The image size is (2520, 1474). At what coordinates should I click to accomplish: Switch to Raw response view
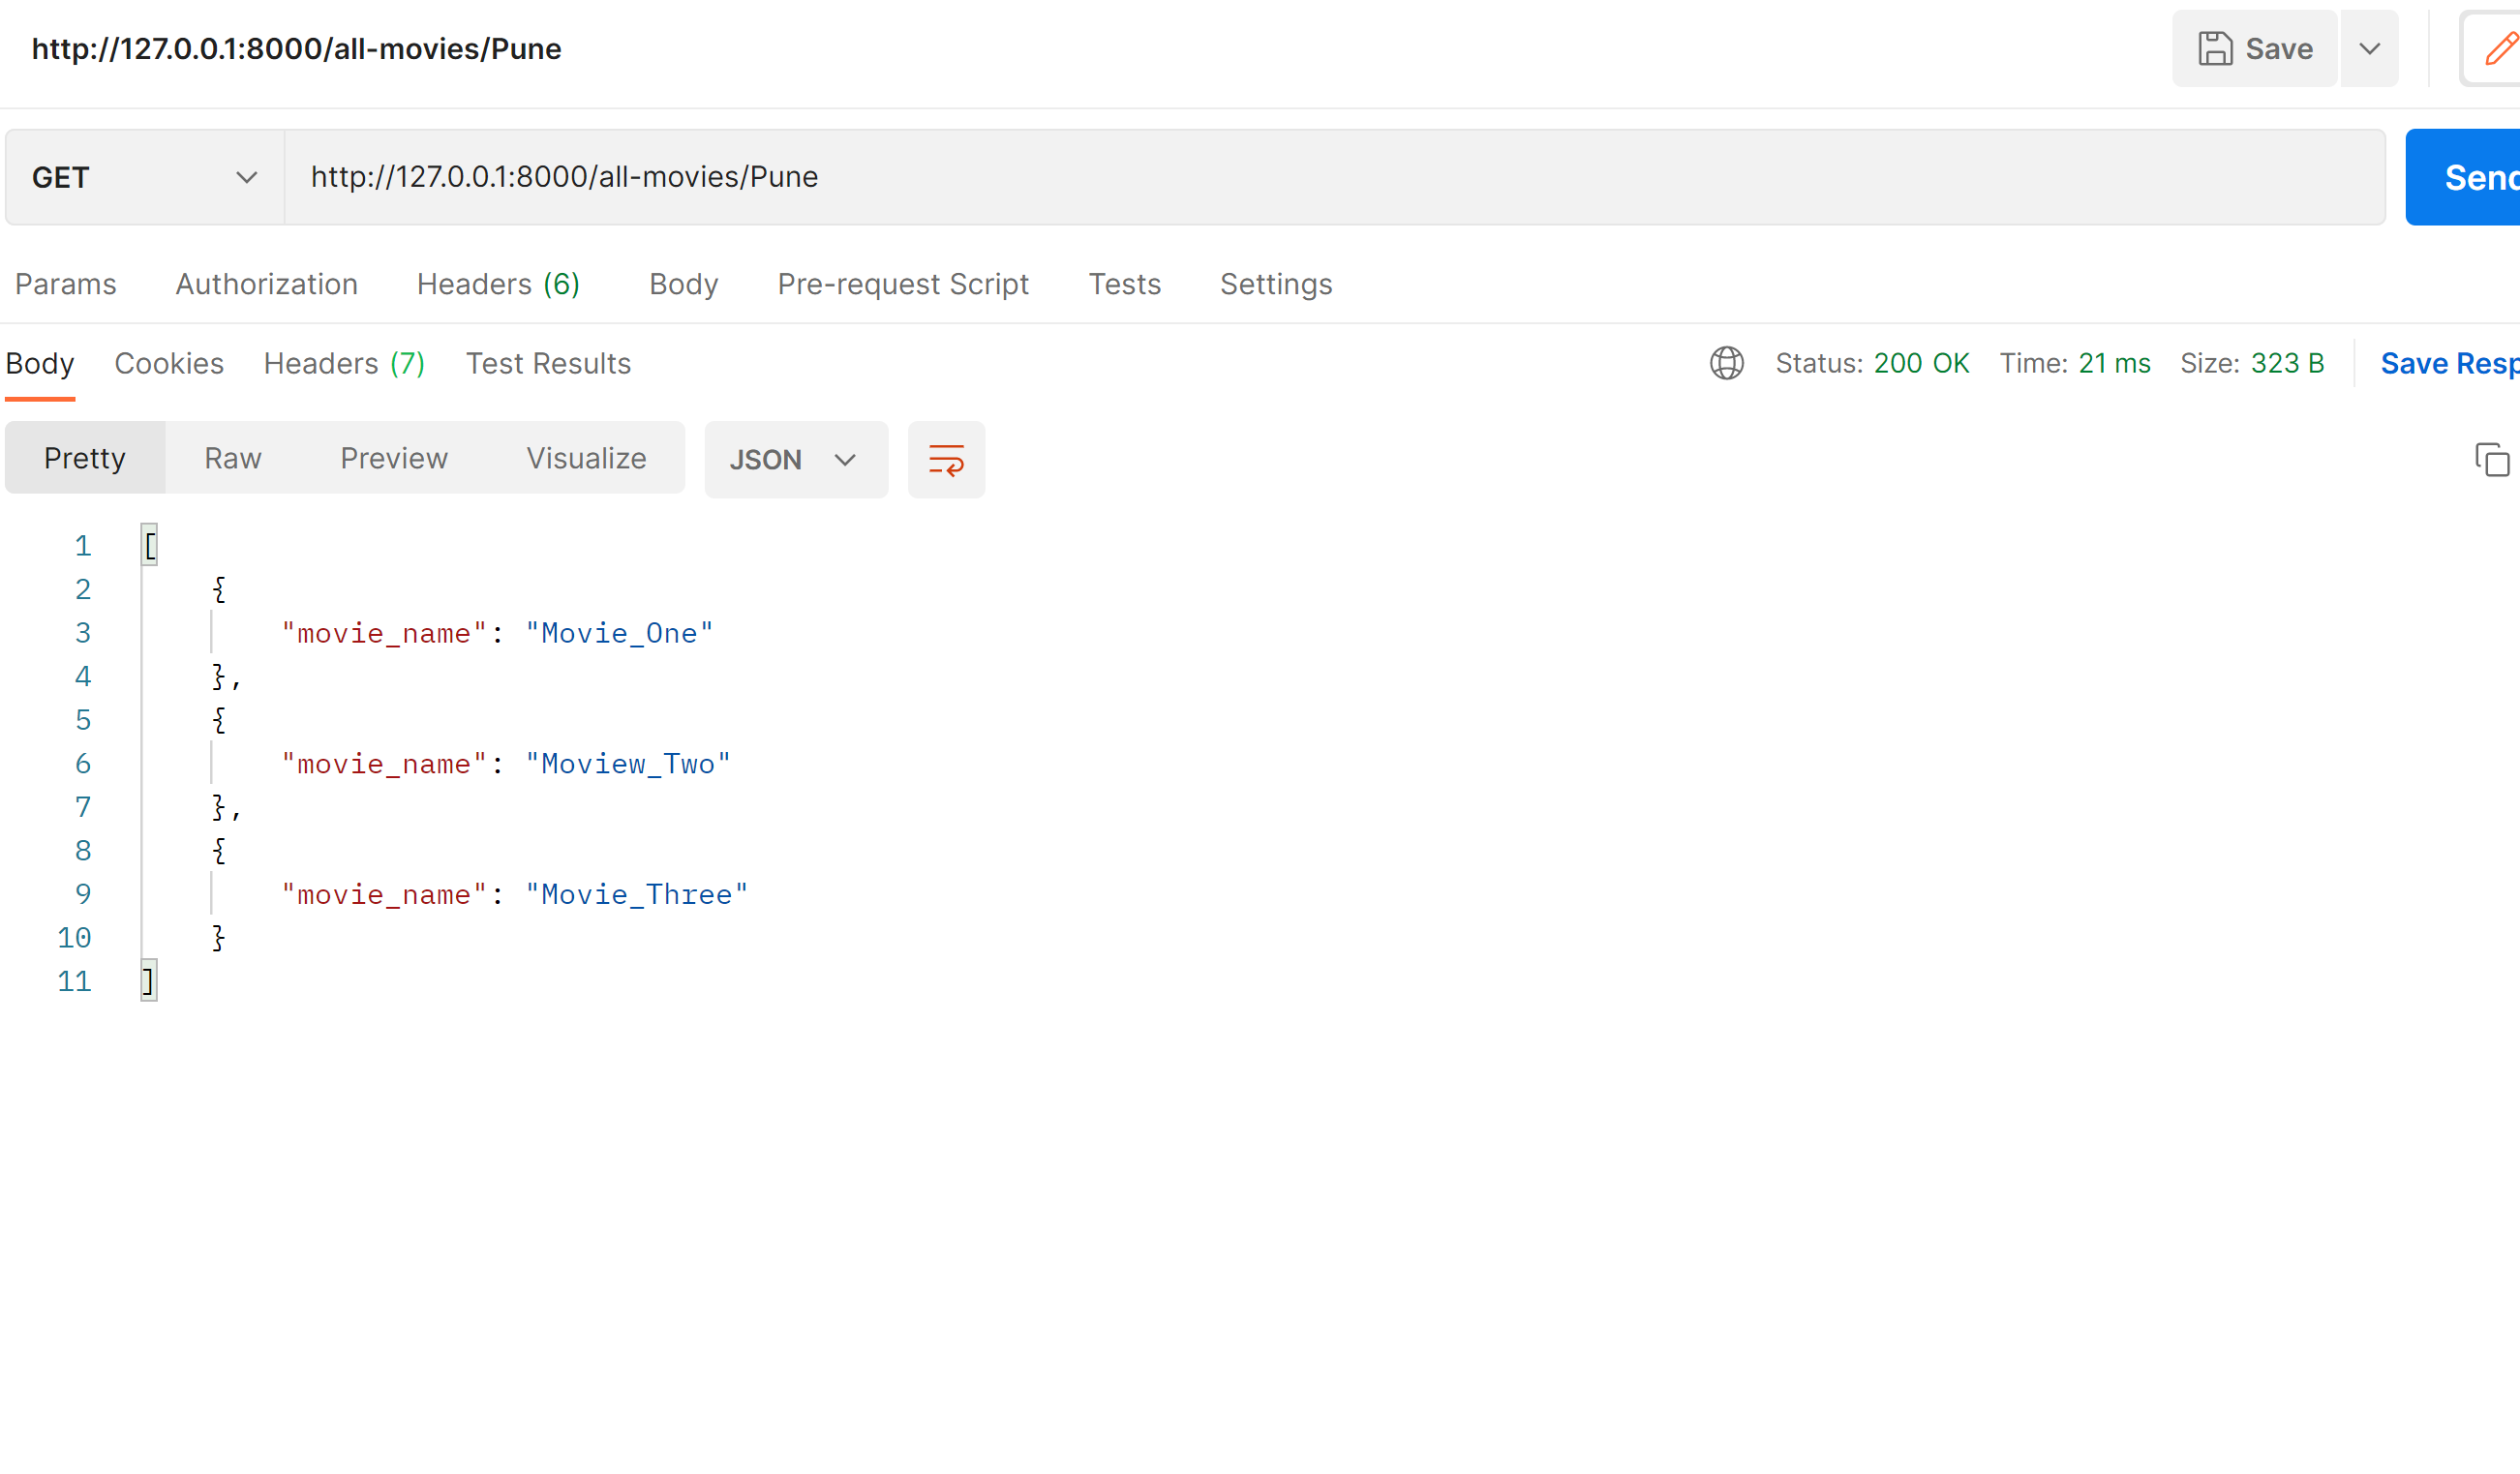(x=232, y=458)
